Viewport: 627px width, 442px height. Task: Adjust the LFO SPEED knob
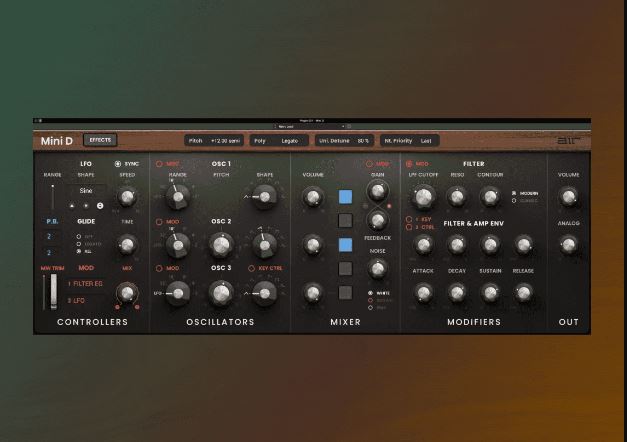(x=127, y=196)
